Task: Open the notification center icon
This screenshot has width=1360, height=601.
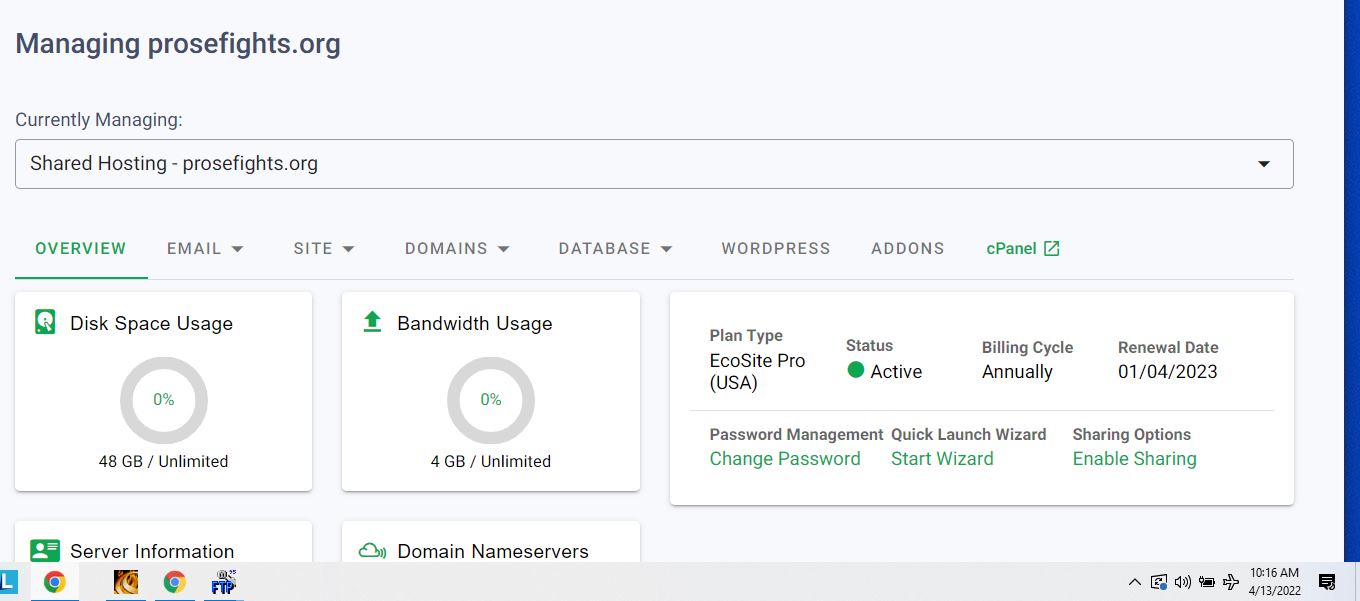Action: coord(1327,582)
